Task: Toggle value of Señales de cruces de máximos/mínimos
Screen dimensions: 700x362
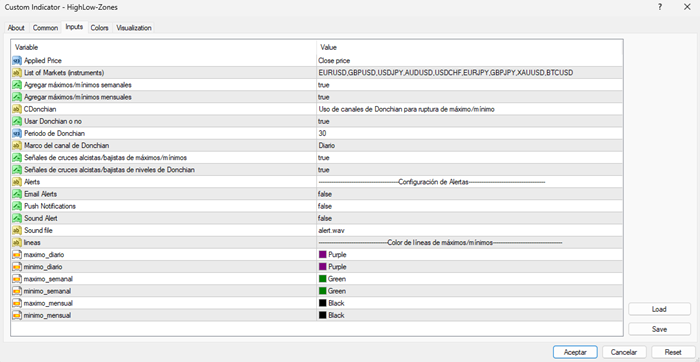Action: [x=324, y=158]
